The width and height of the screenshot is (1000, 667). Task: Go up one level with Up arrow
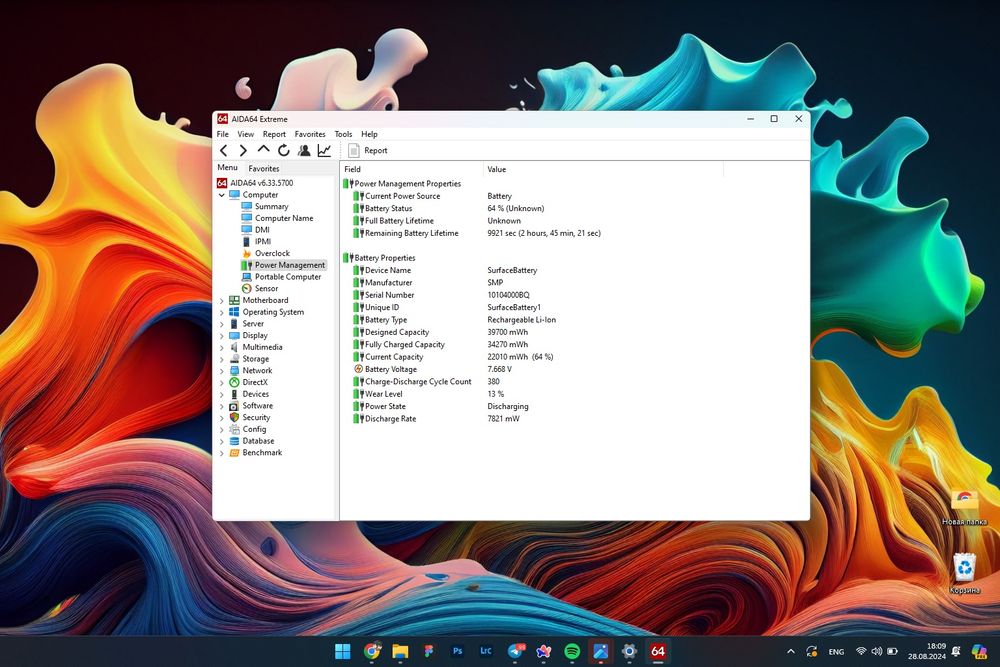click(264, 150)
